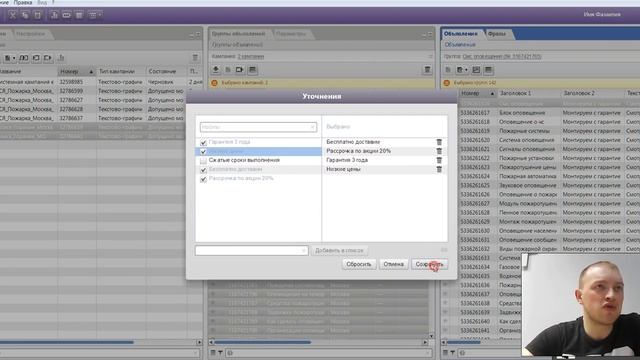Image resolution: width=640 pixels, height=360 pixels.
Task: Open dropdown of second Объявления toolbar icon
Action: 466,70
